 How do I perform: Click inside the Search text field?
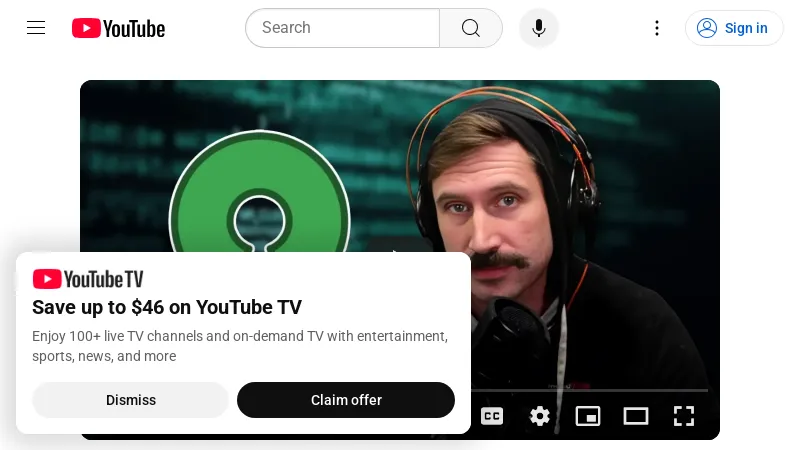click(342, 28)
